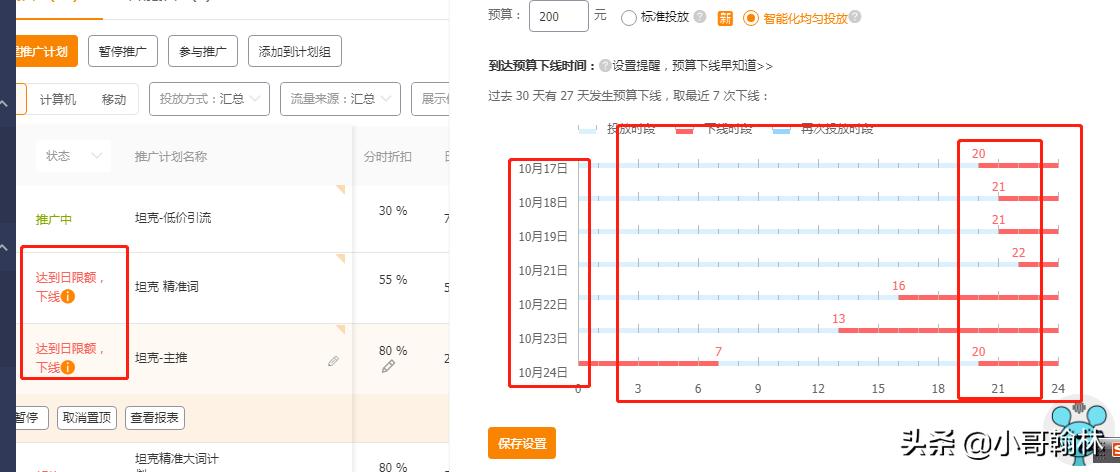Click orange 推广计划 button
Screen dimensions: 1120x472
pyautogui.click(x=44, y=51)
